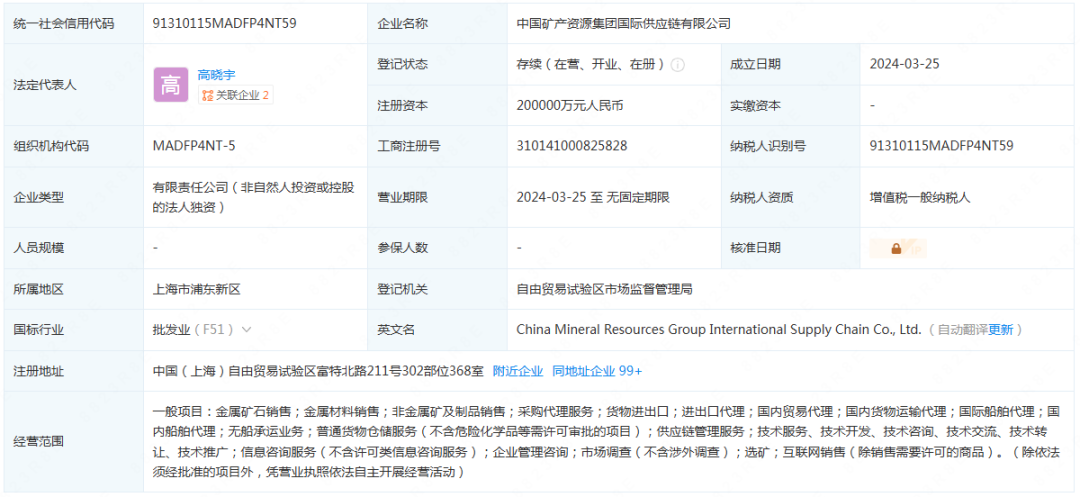Click the 纳税人识别号 label
1080x497 pixels.
[768, 146]
